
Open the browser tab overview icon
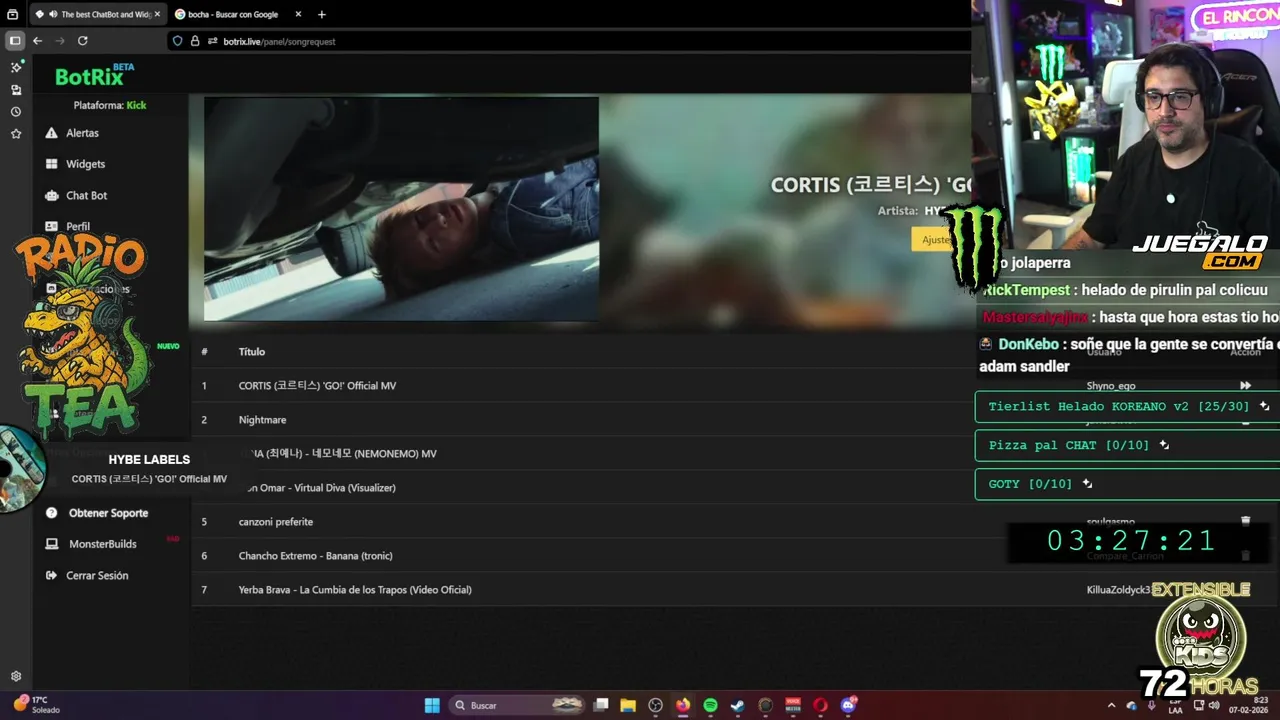click(x=12, y=14)
